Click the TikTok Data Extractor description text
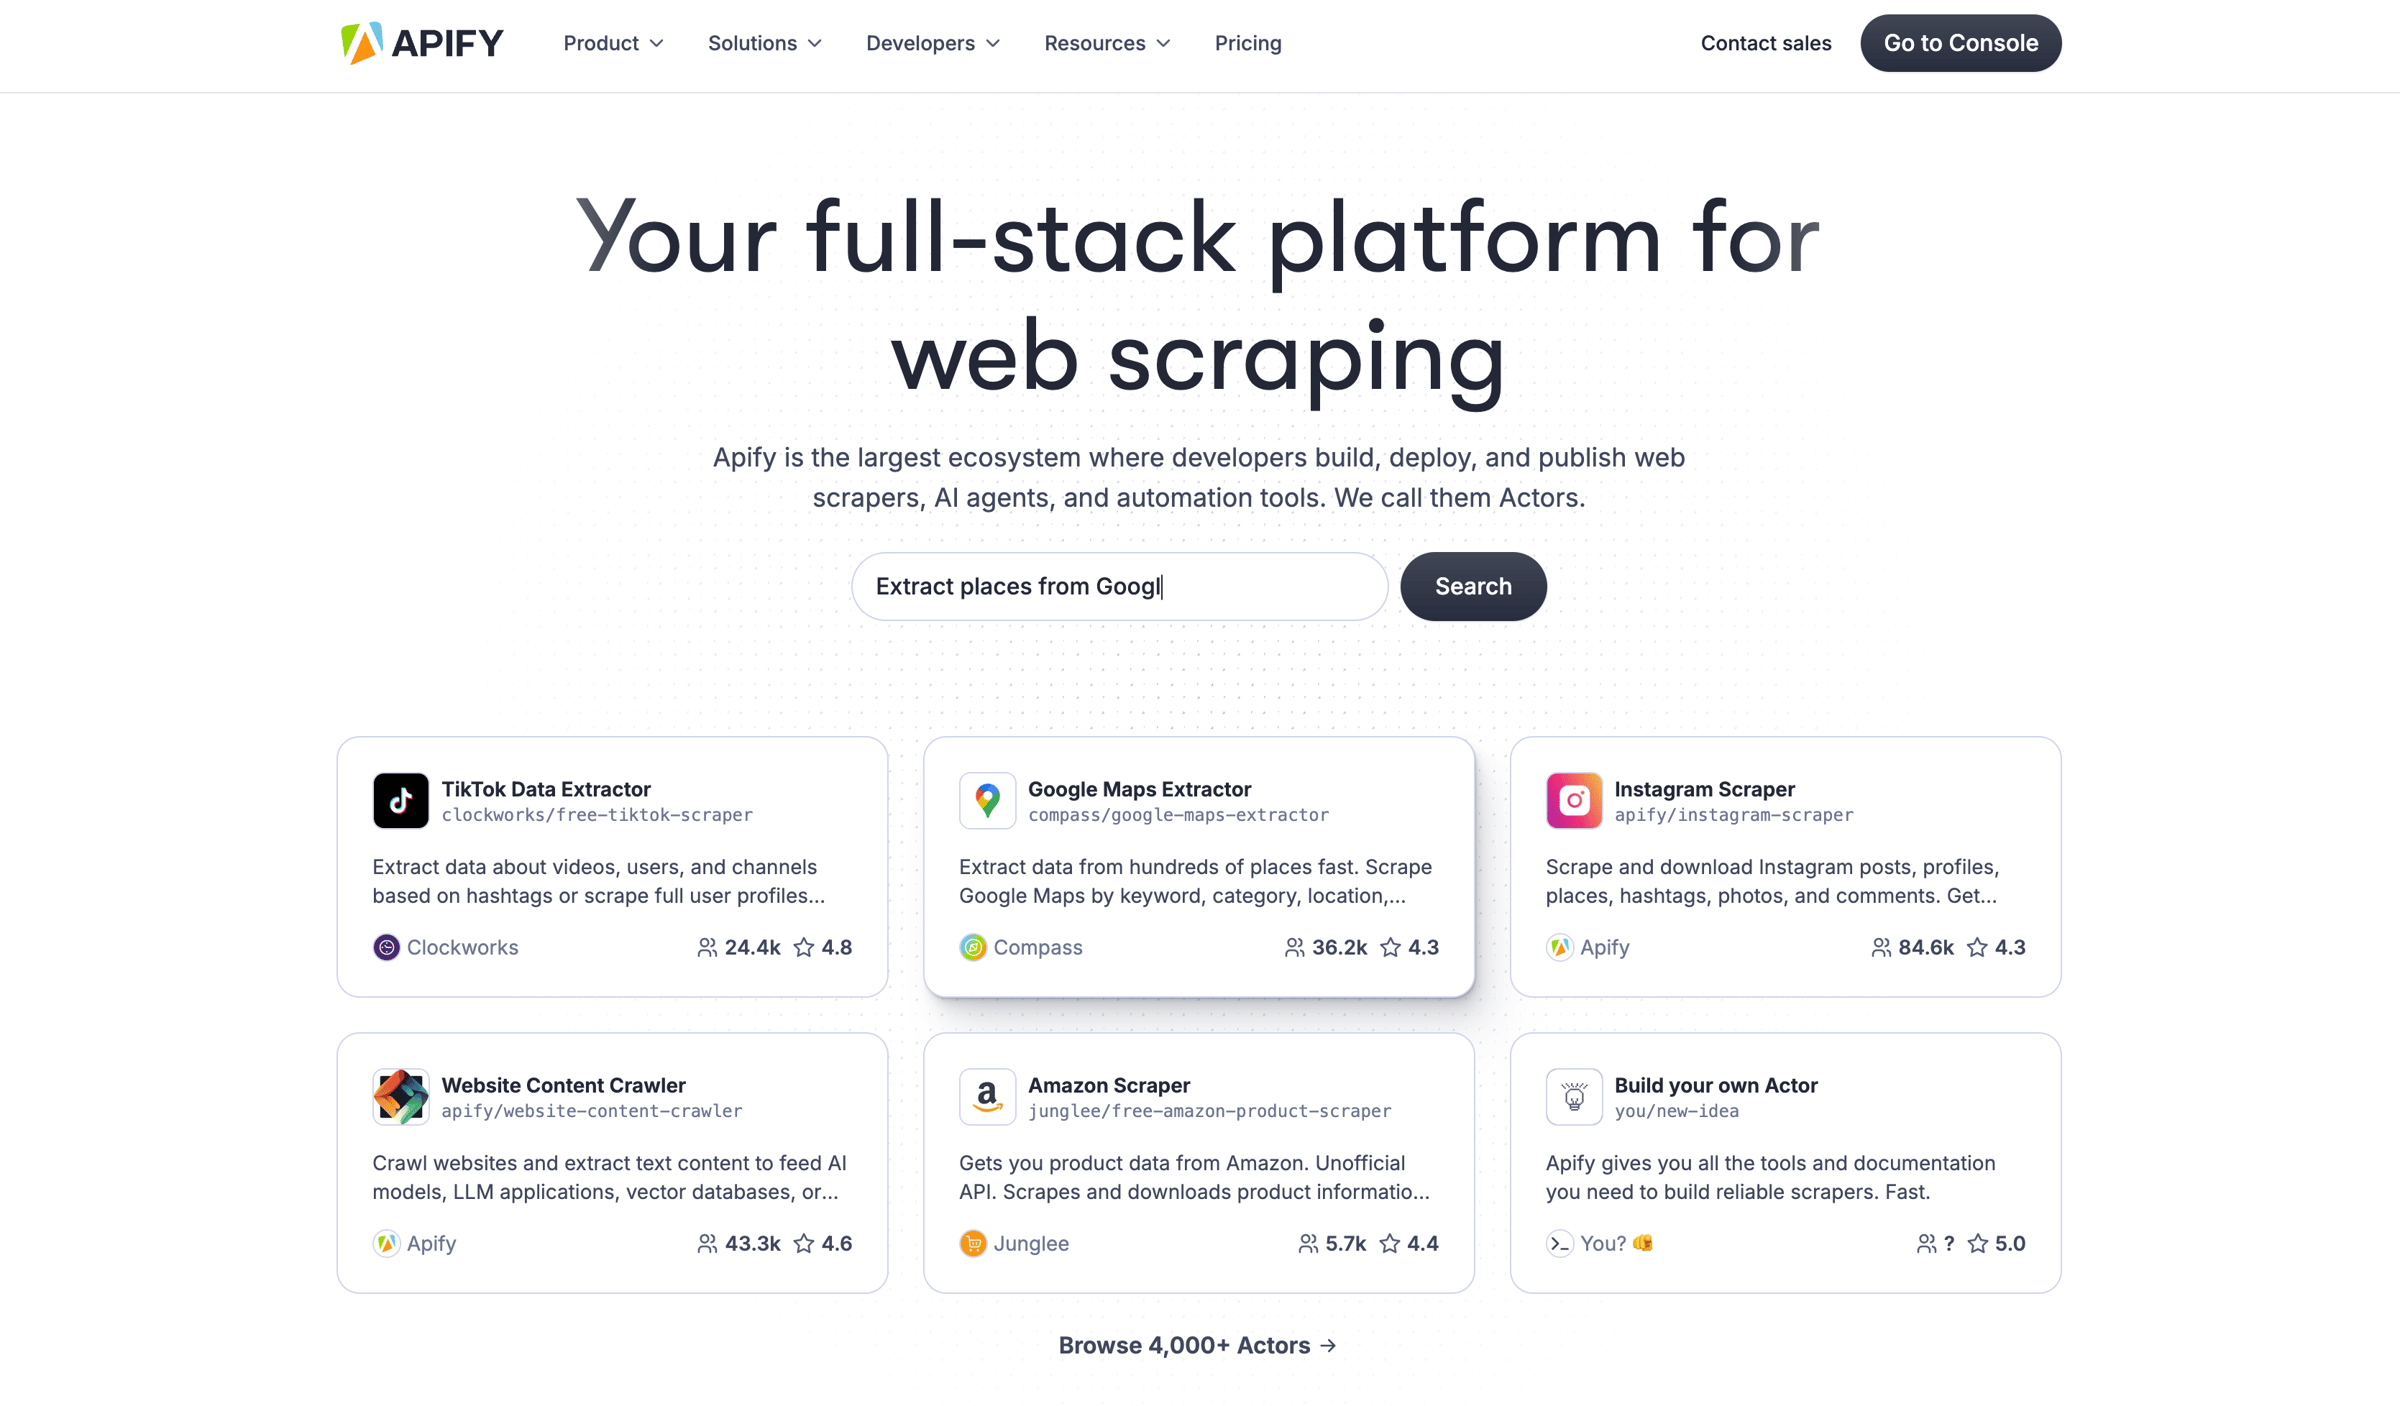The width and height of the screenshot is (2400, 1406). tap(598, 881)
